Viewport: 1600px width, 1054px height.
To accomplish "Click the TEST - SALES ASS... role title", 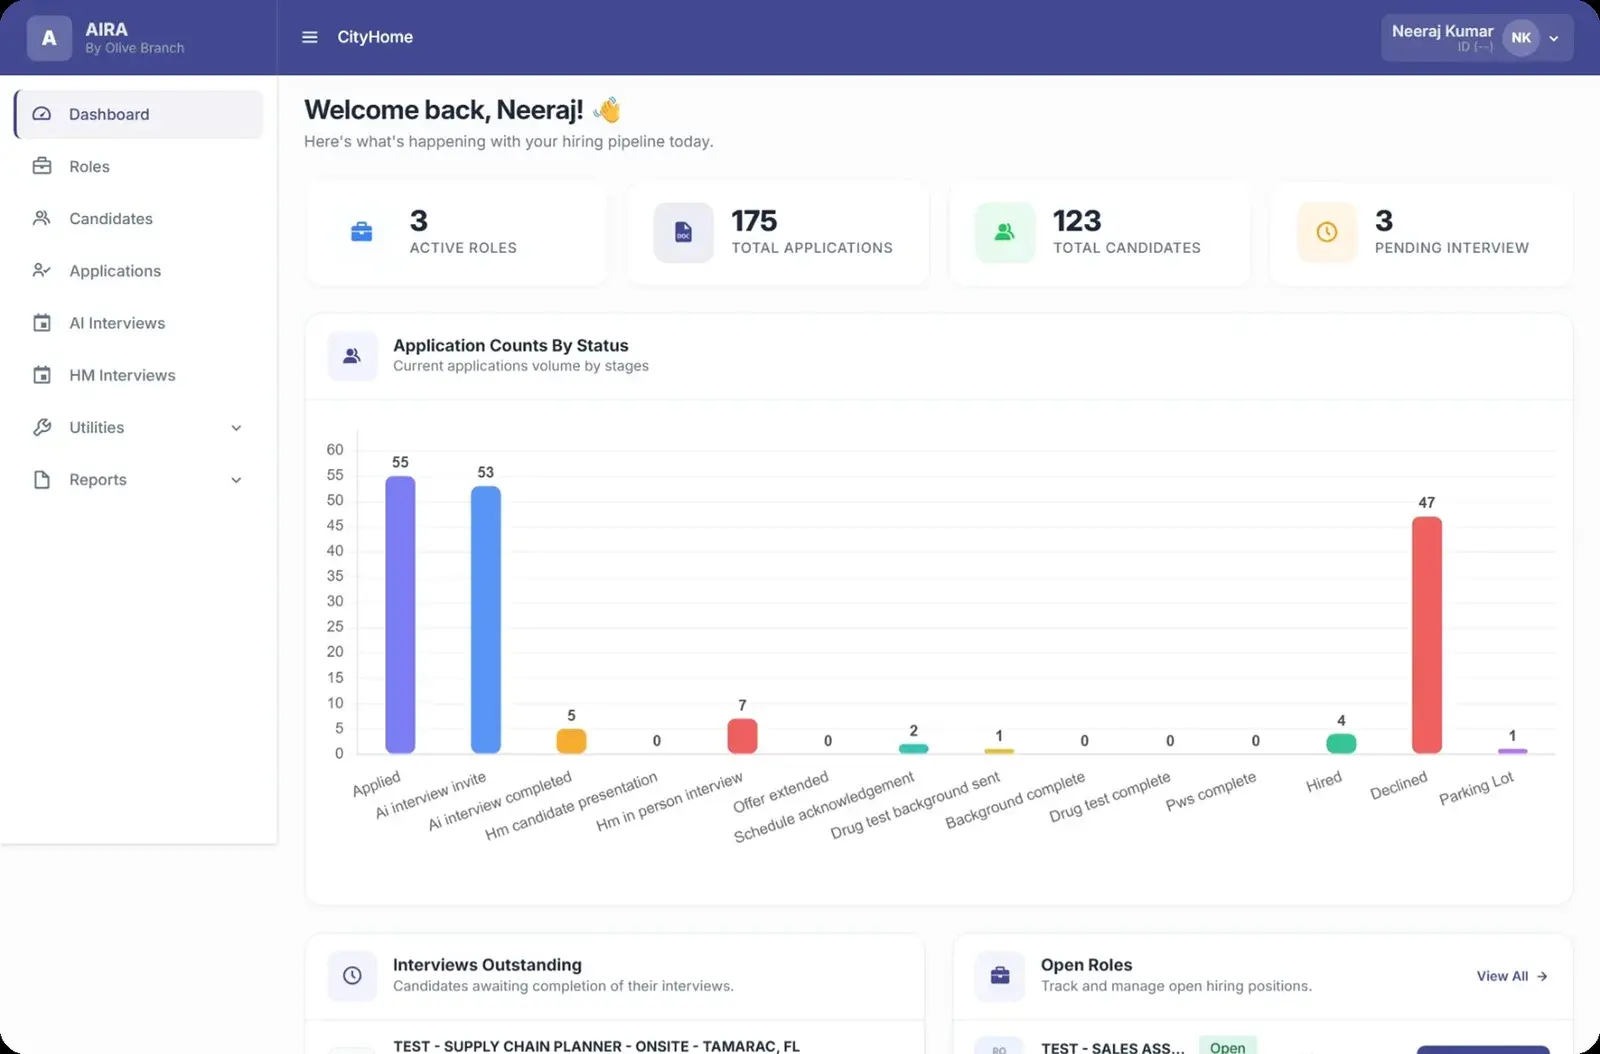I will coord(1112,1048).
